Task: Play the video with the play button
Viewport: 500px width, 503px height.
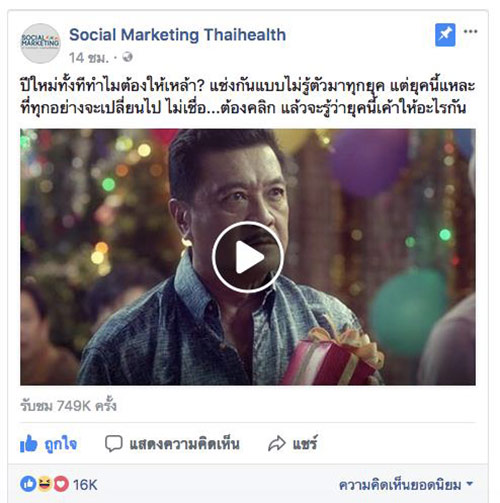Action: pyautogui.click(x=248, y=257)
